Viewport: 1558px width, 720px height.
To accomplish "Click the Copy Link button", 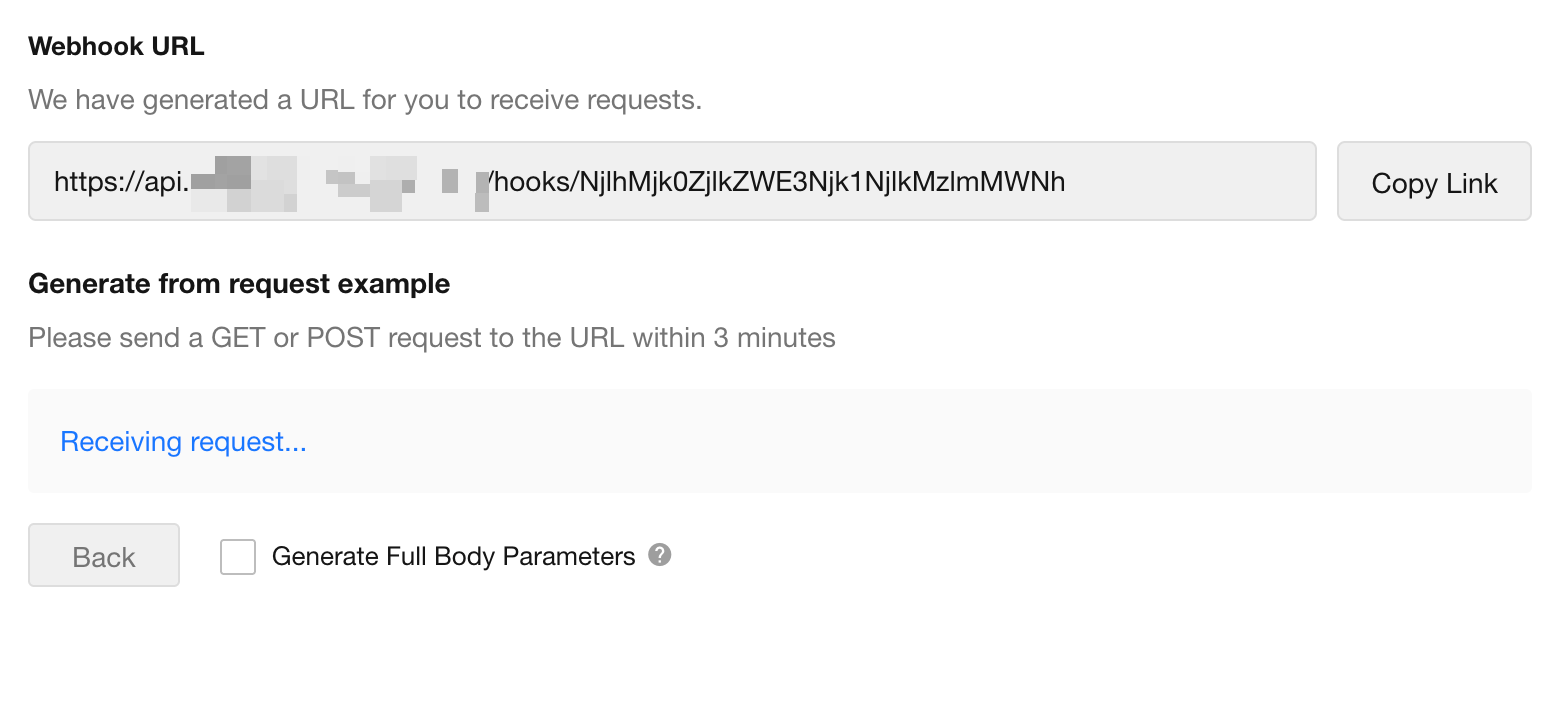I will click(1433, 182).
